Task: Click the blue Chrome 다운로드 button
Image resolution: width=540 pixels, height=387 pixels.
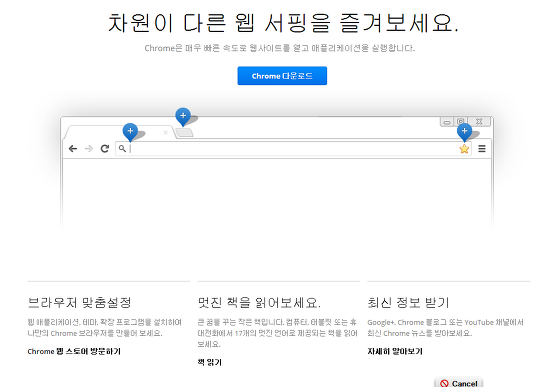Action: (x=282, y=76)
